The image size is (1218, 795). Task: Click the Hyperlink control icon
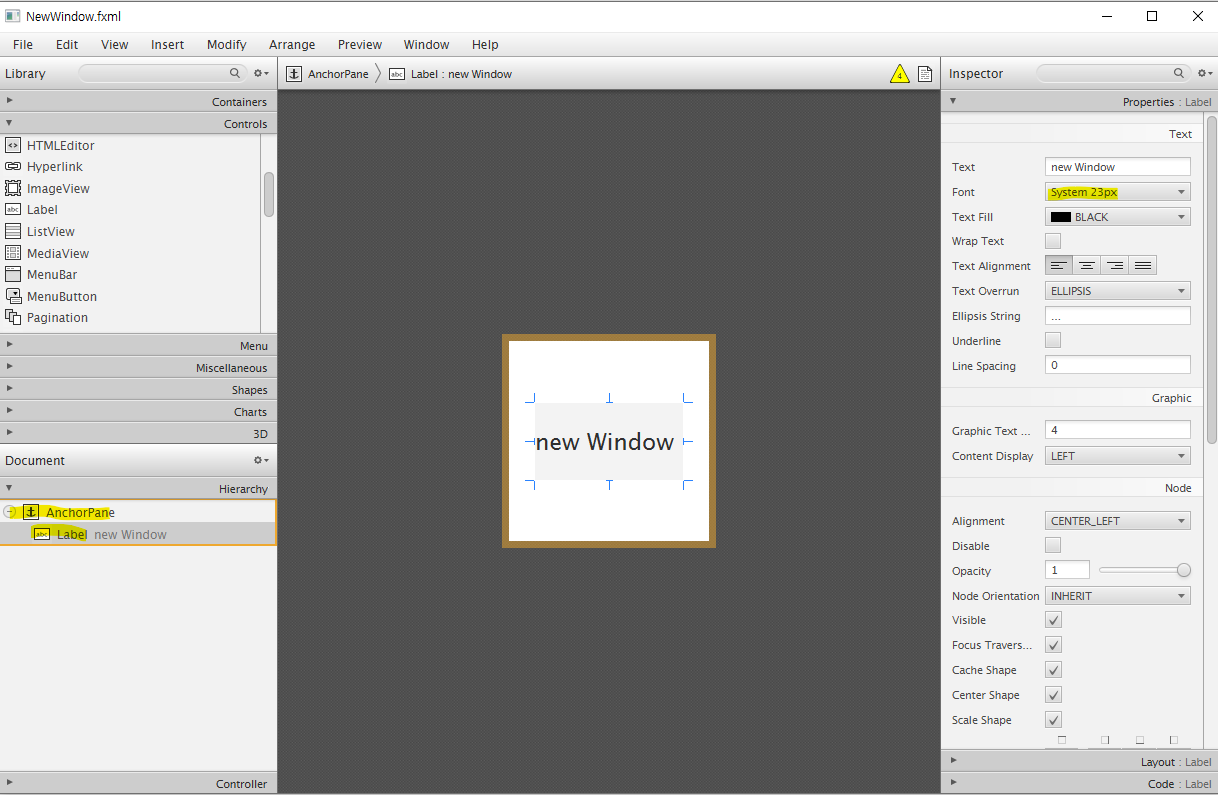[13, 167]
